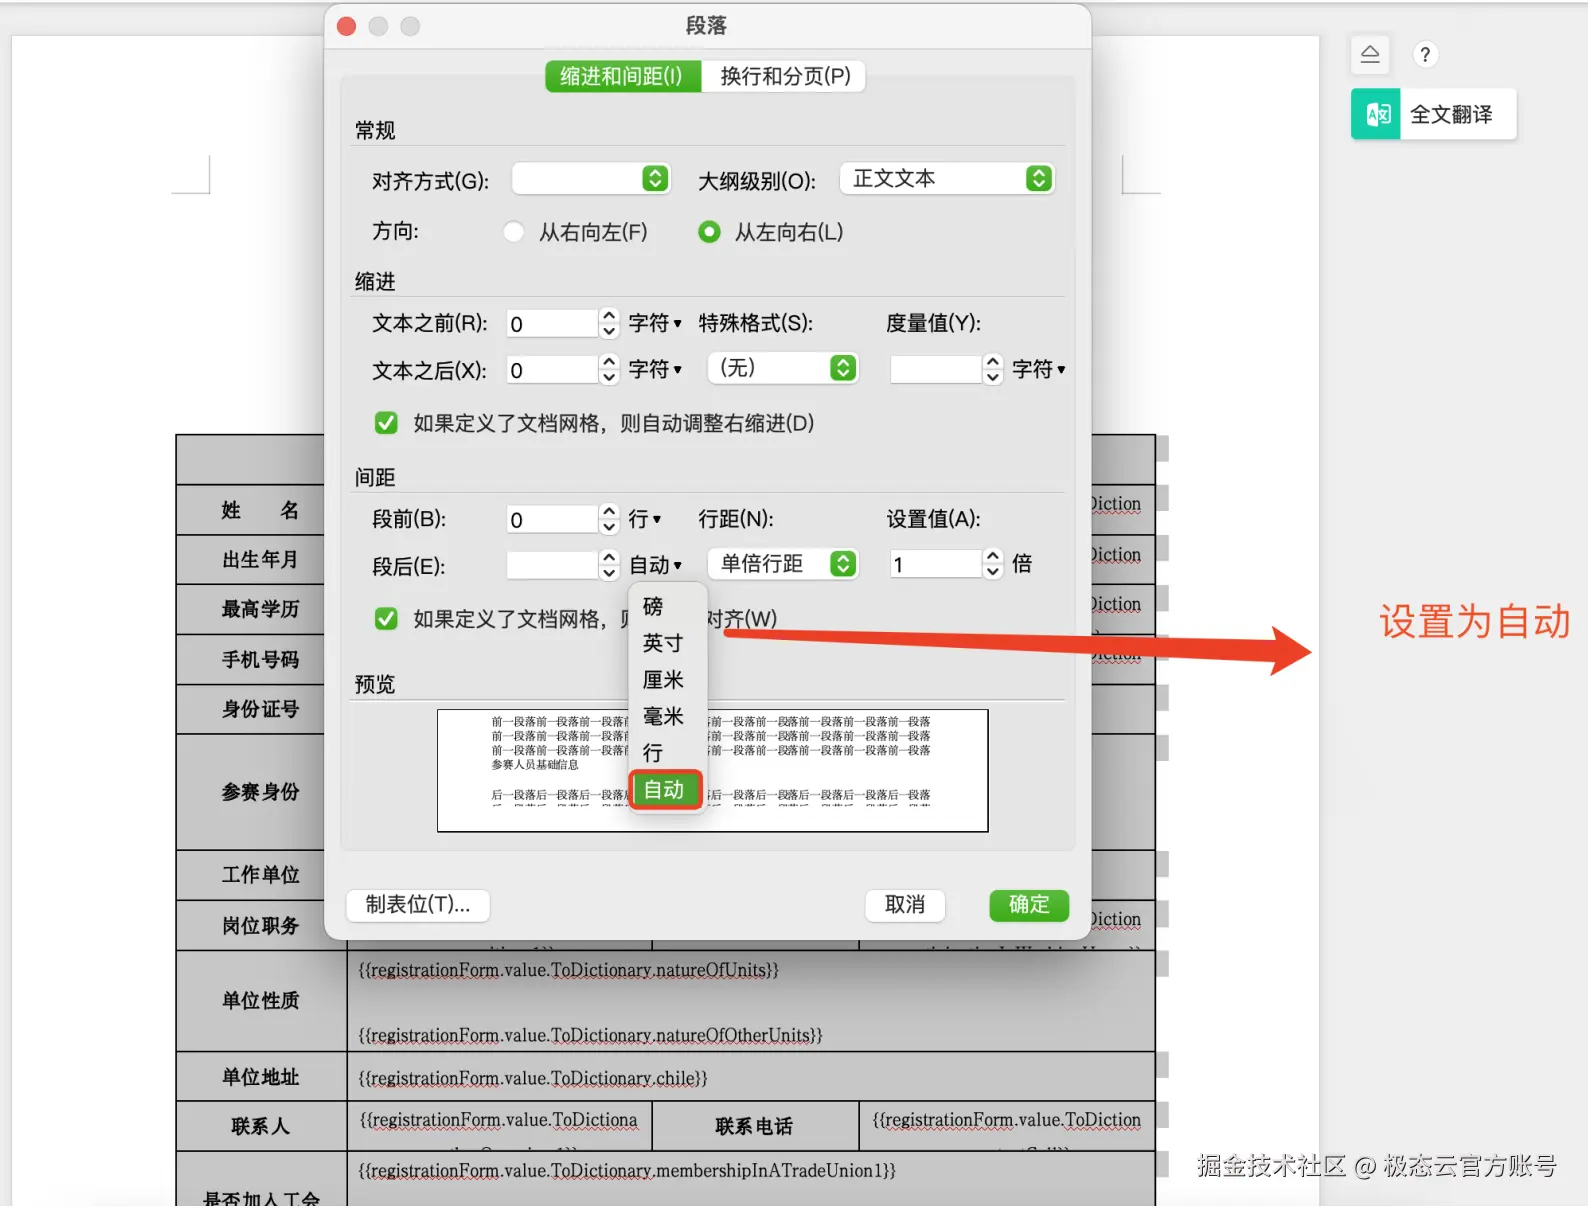This screenshot has height=1210, width=1588.
Task: Choose 磅 from the unit menu
Action: pyautogui.click(x=667, y=607)
